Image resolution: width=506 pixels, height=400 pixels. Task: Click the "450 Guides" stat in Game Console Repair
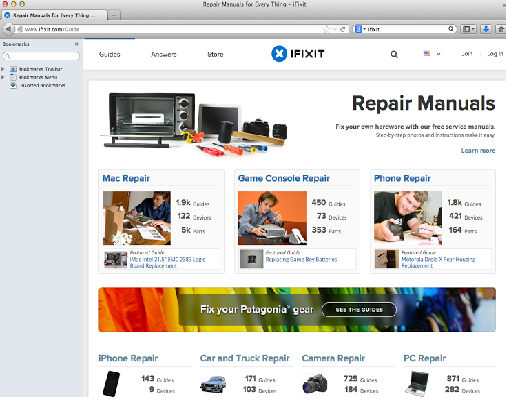[x=328, y=203]
